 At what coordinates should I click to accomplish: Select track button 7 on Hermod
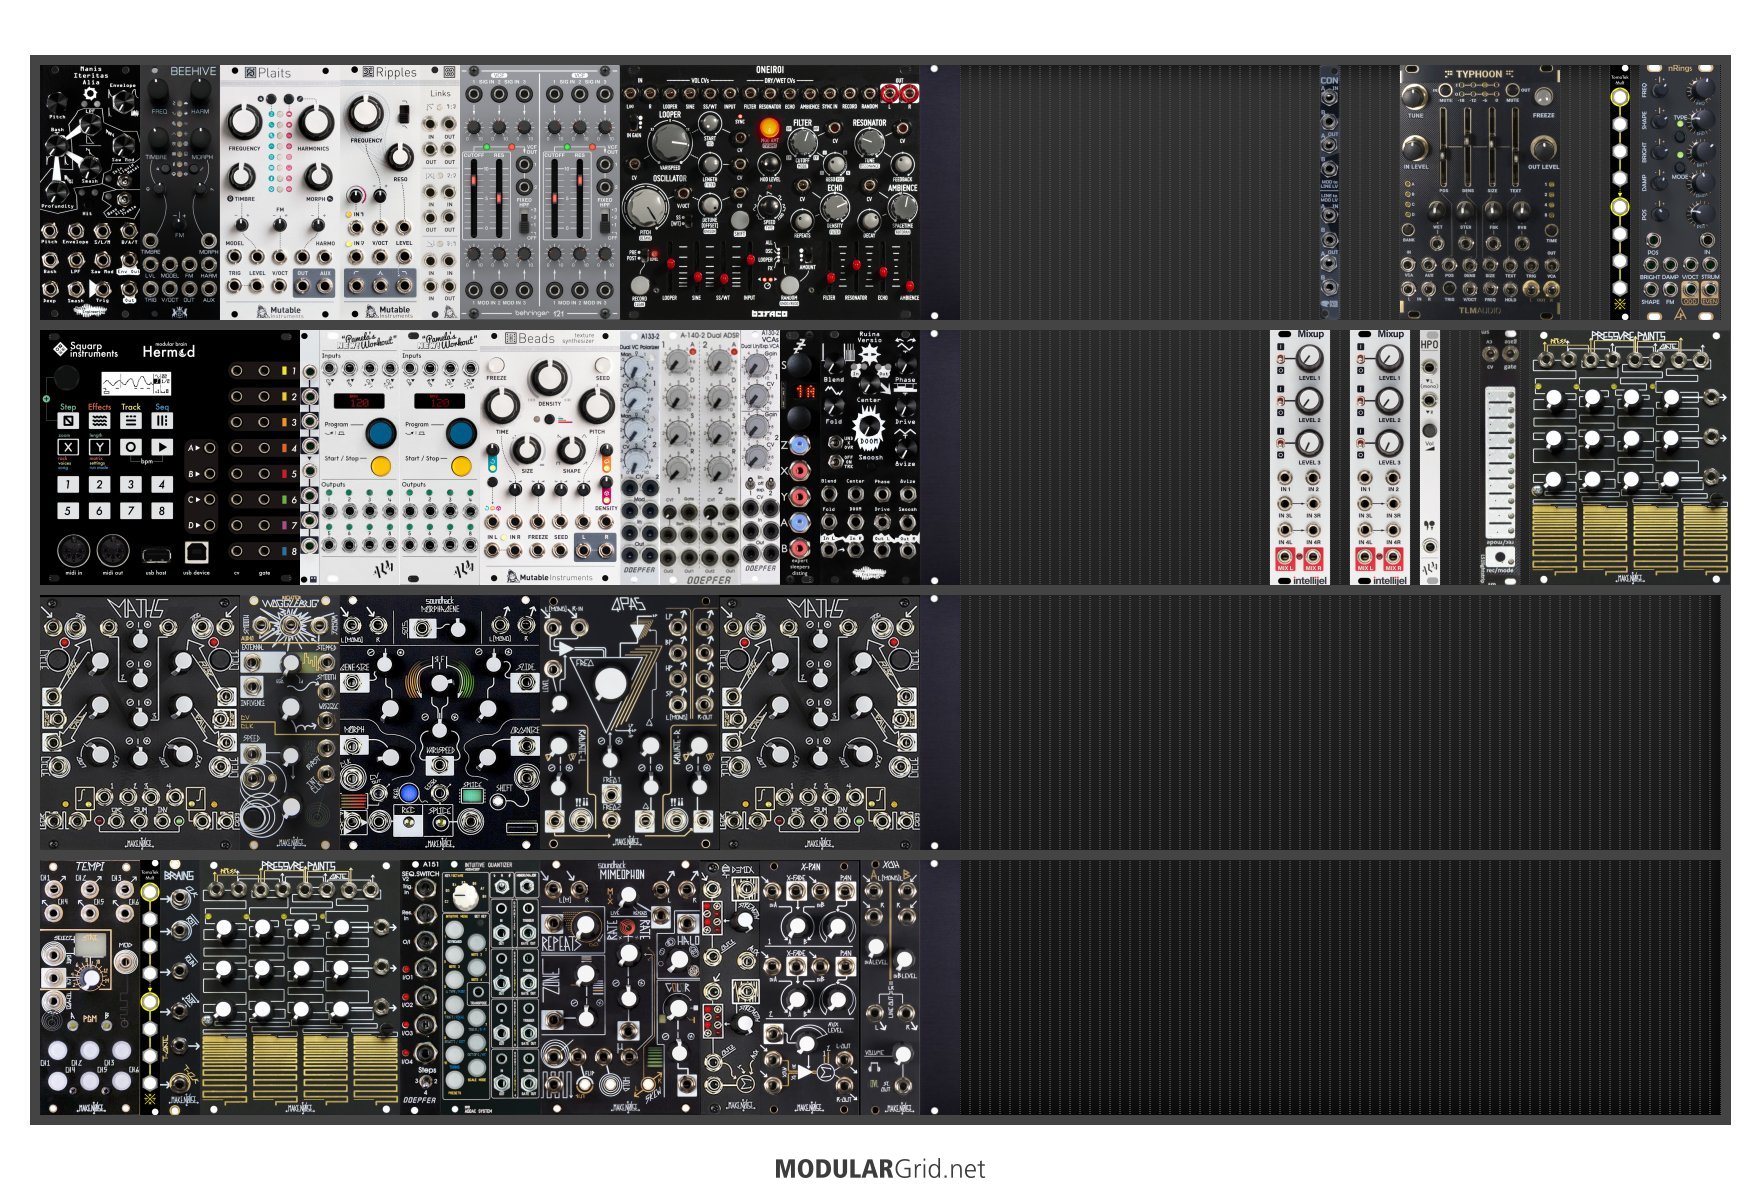pyautogui.click(x=131, y=510)
